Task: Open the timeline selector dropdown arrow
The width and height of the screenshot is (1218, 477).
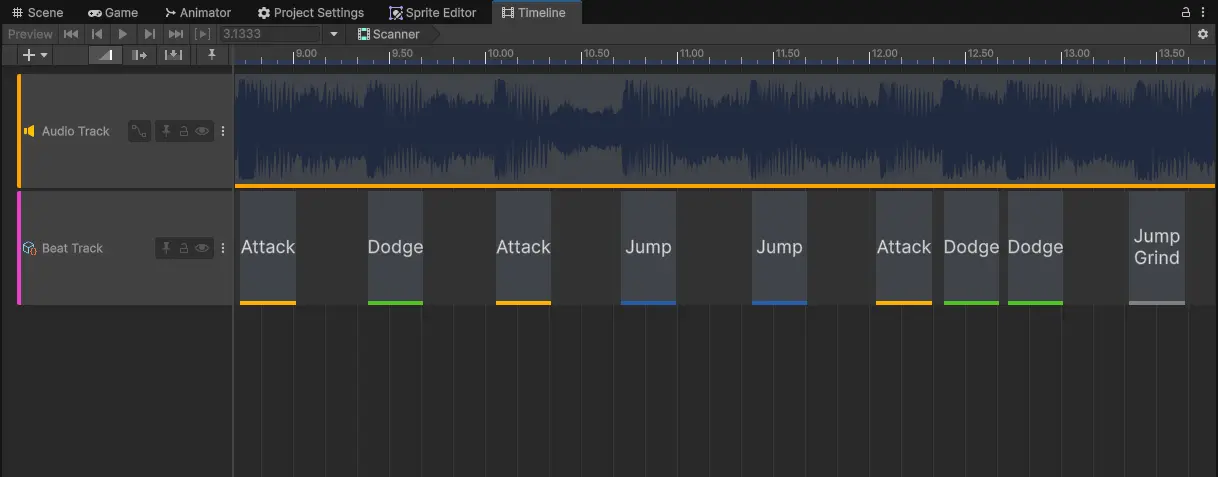Action: pos(334,34)
